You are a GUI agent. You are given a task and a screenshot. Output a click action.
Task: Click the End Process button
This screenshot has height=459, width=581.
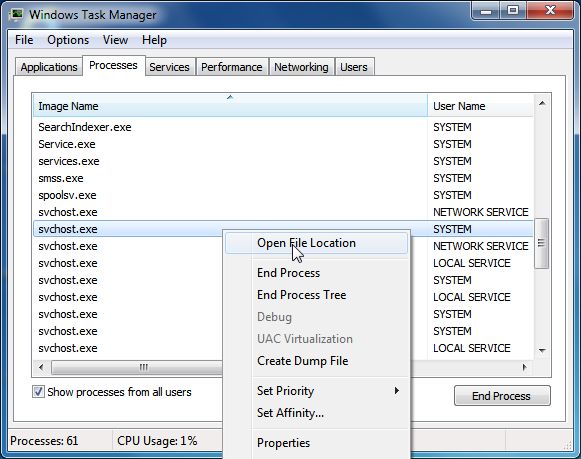click(x=502, y=396)
